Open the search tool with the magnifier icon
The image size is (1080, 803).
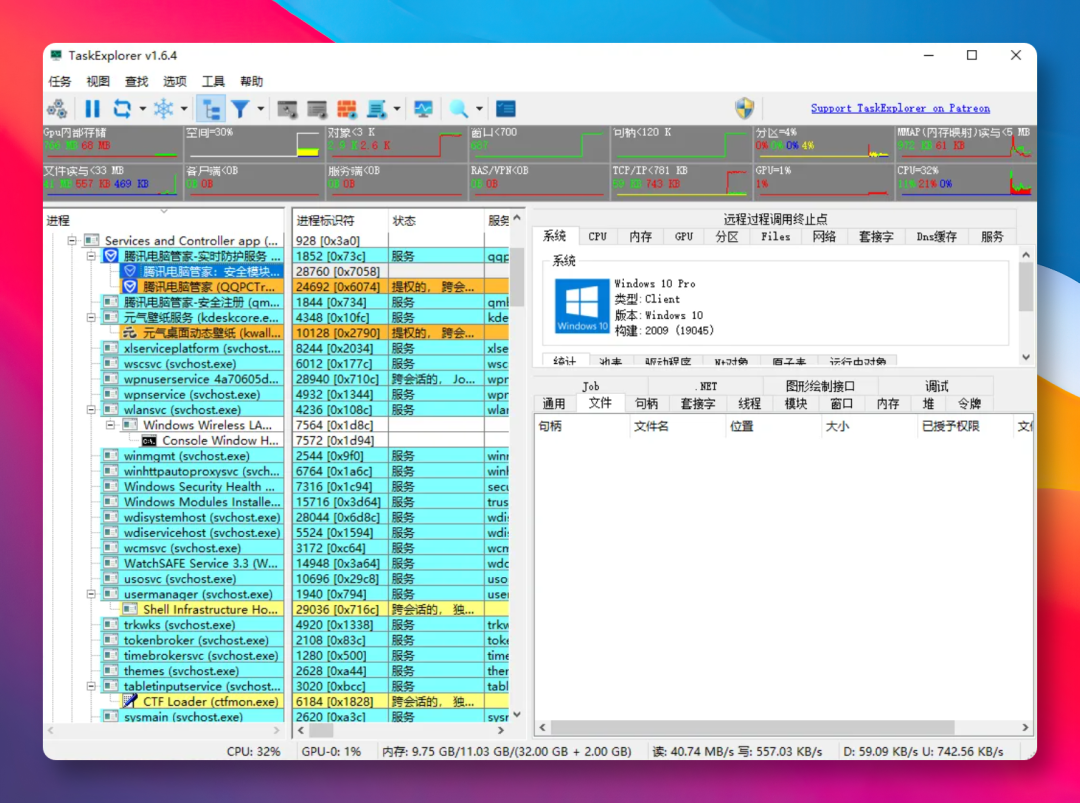click(x=459, y=108)
